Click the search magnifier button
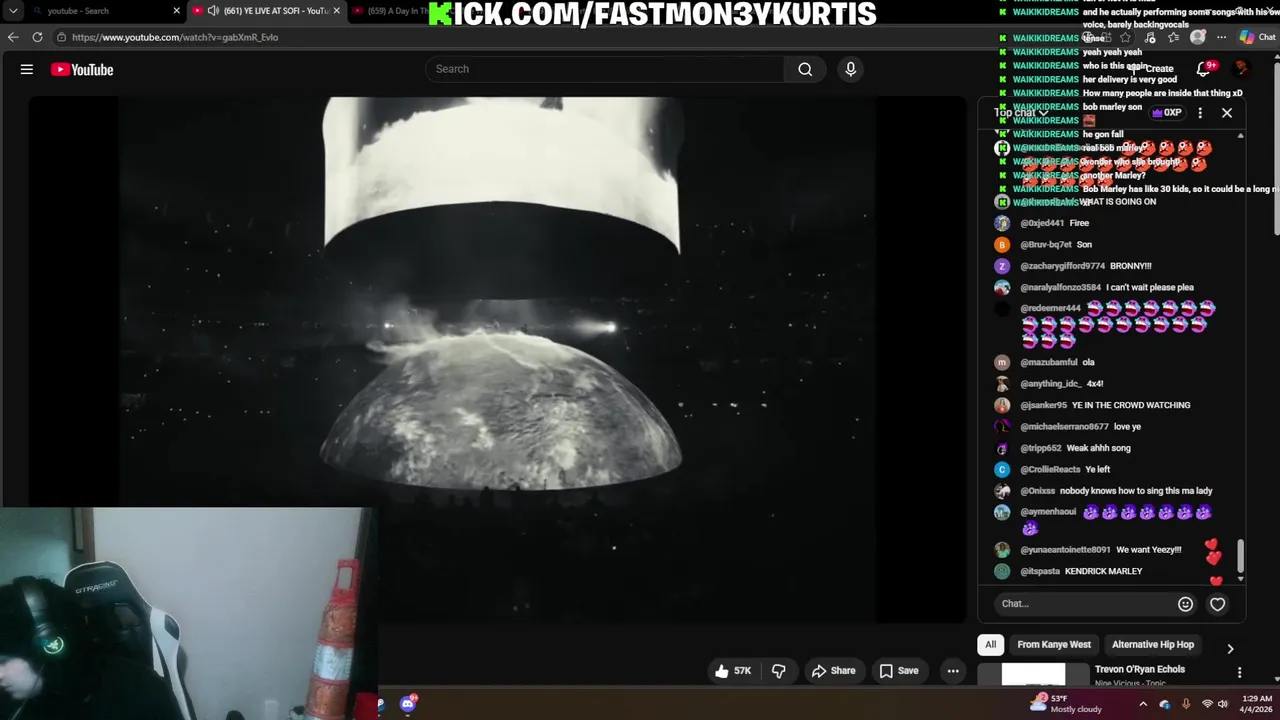1280x720 pixels. point(805,69)
